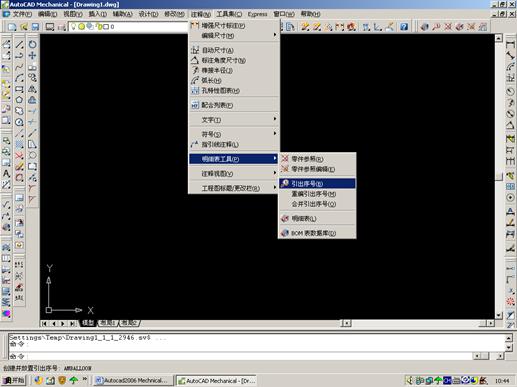This screenshot has width=517, height=387.
Task: Select the Hatch fill tool
Action: 19,144
